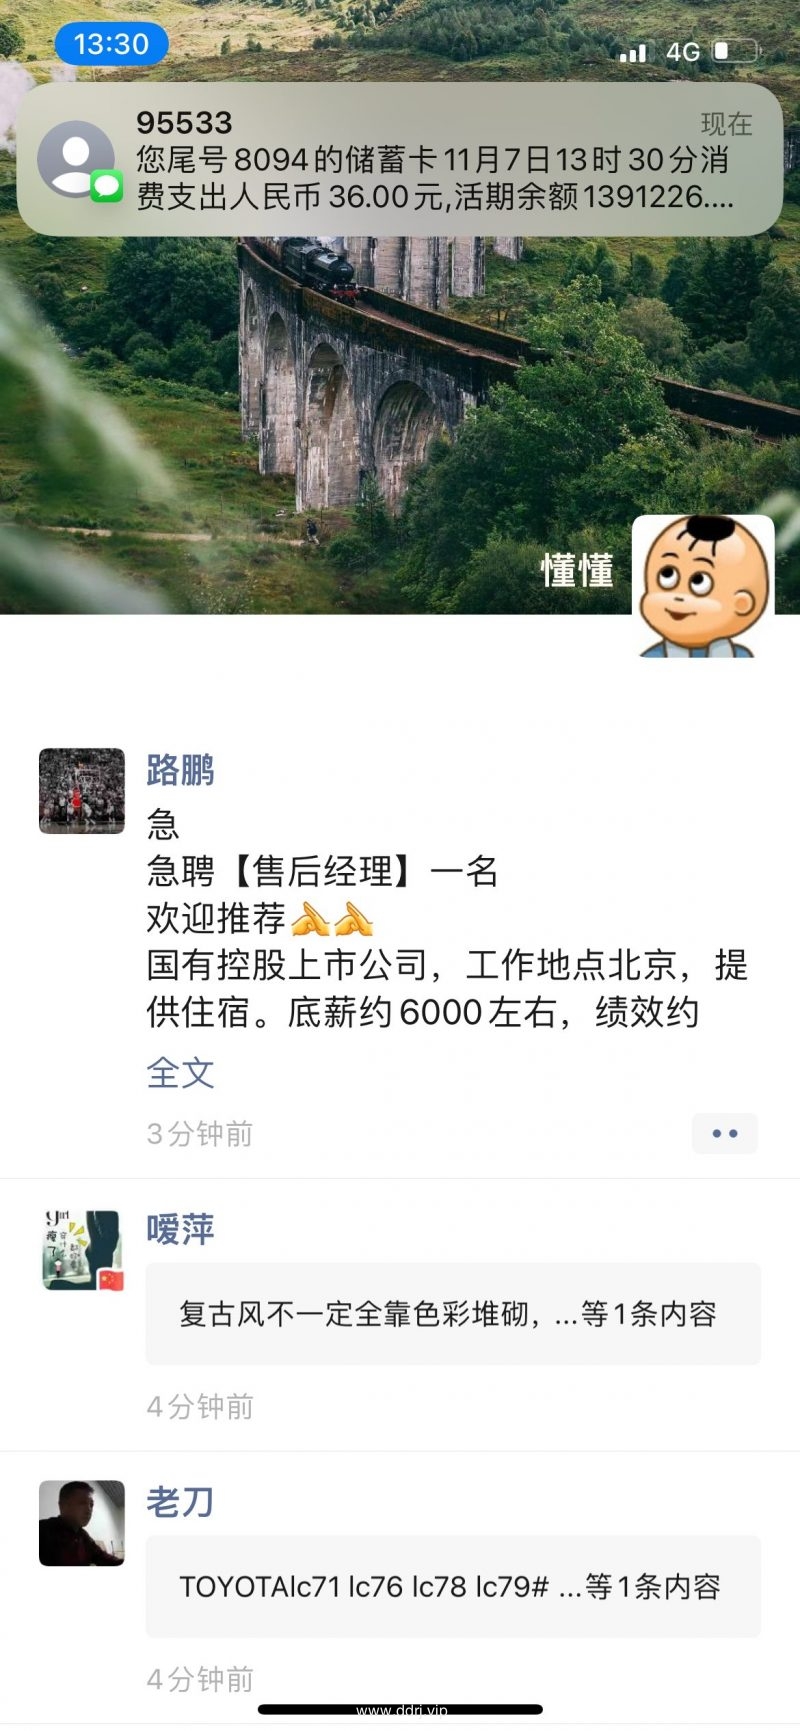Open the two-dot like/comment menu
The image size is (800, 1731).
click(725, 1133)
